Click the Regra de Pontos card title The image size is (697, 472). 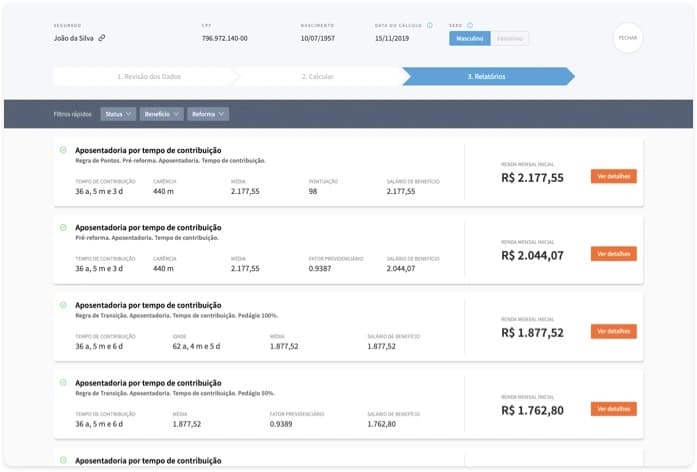tap(148, 150)
